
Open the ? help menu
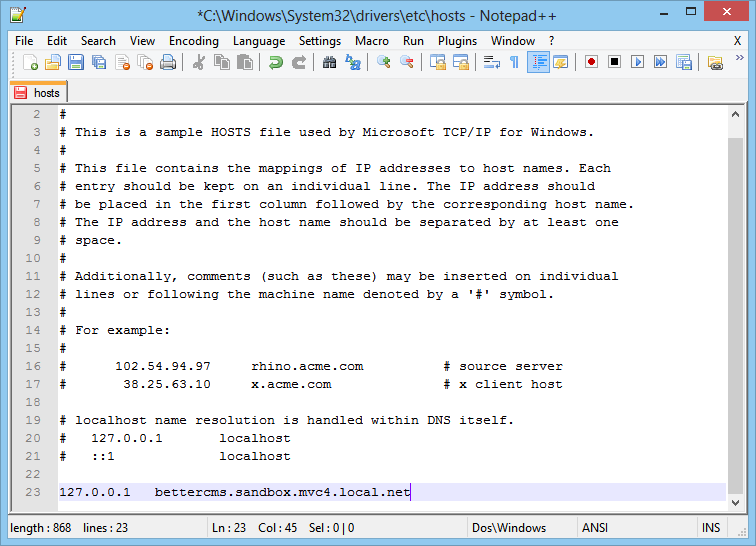click(x=551, y=41)
